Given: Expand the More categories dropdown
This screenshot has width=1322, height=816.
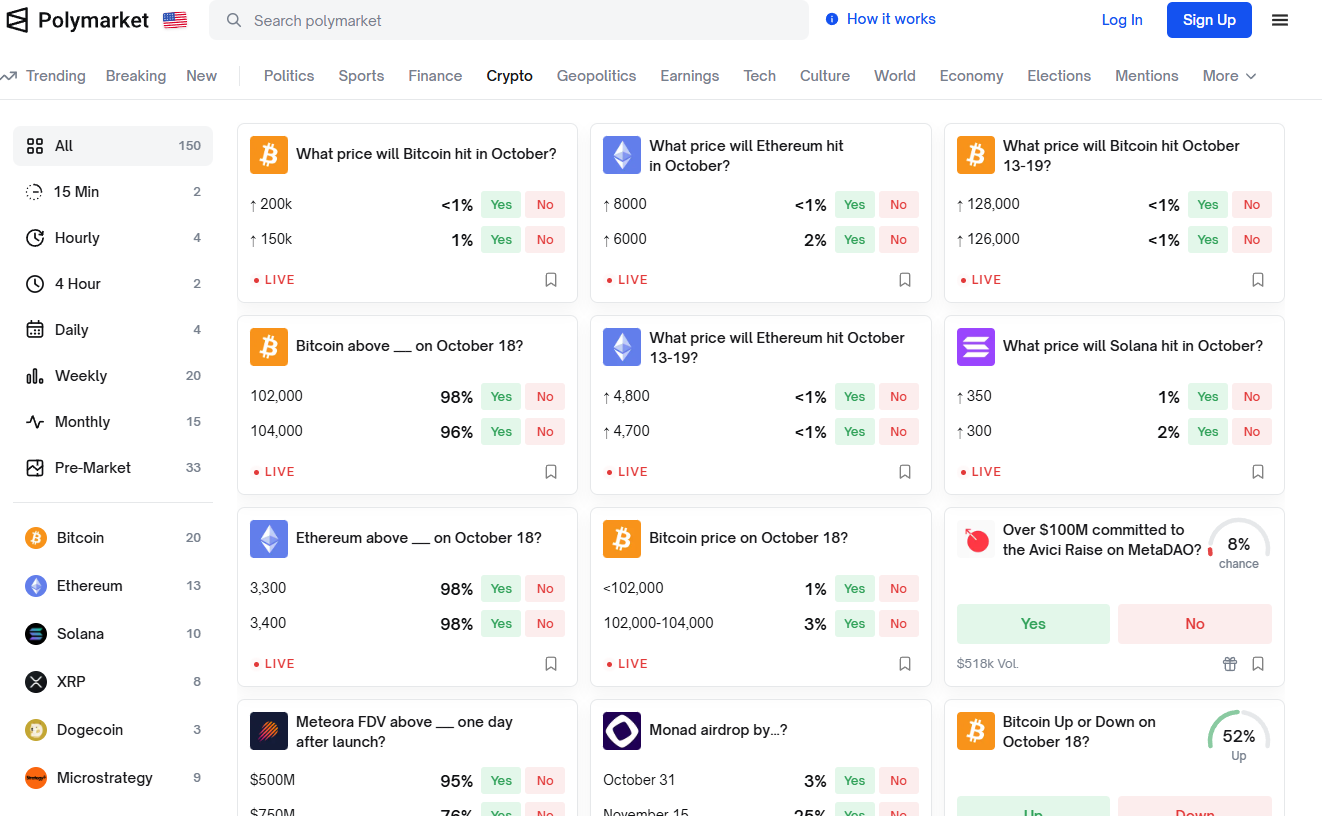Looking at the screenshot, I should pyautogui.click(x=1229, y=76).
